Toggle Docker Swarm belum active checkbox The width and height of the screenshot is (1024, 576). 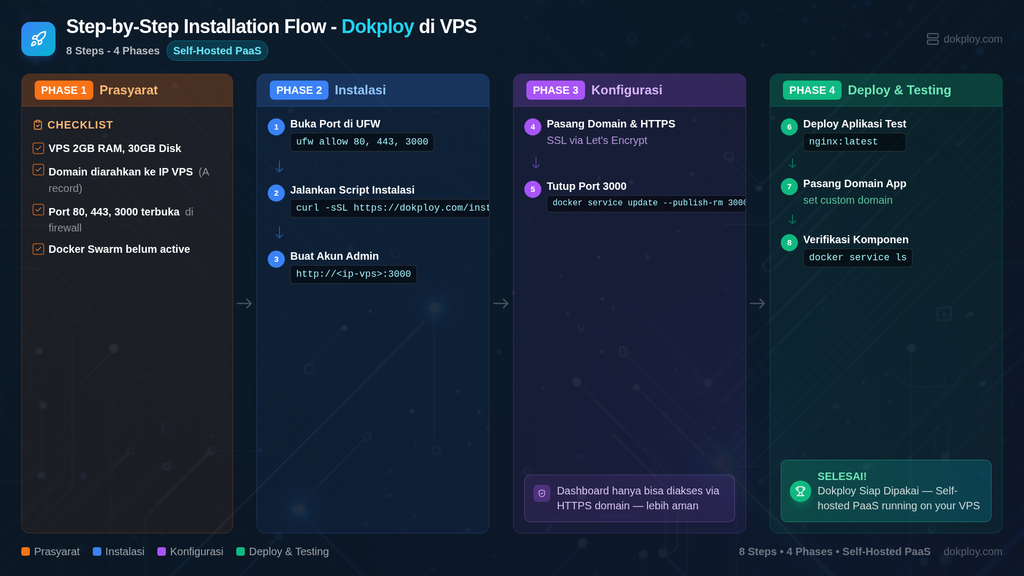pos(39,249)
